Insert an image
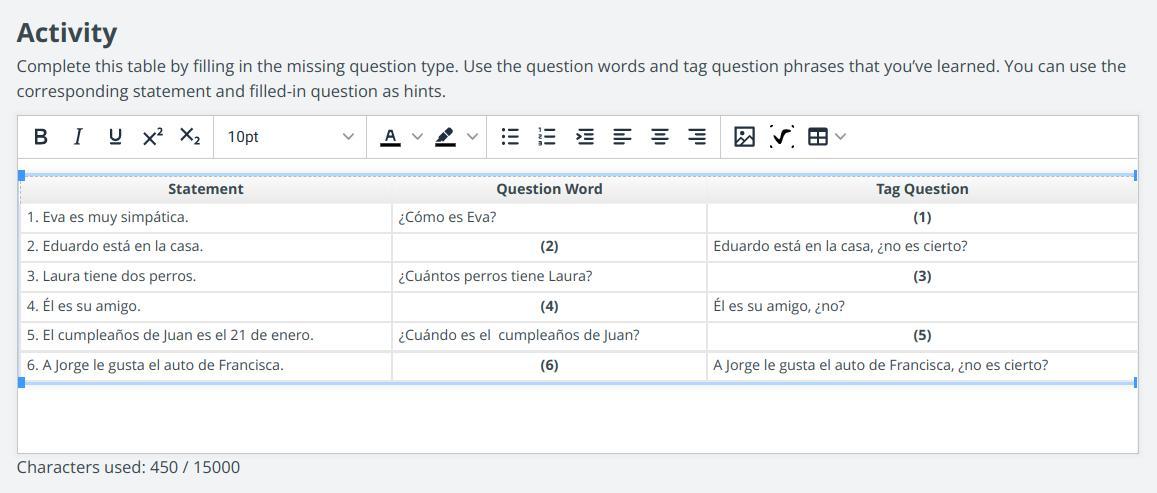The image size is (1157, 493). pos(744,137)
